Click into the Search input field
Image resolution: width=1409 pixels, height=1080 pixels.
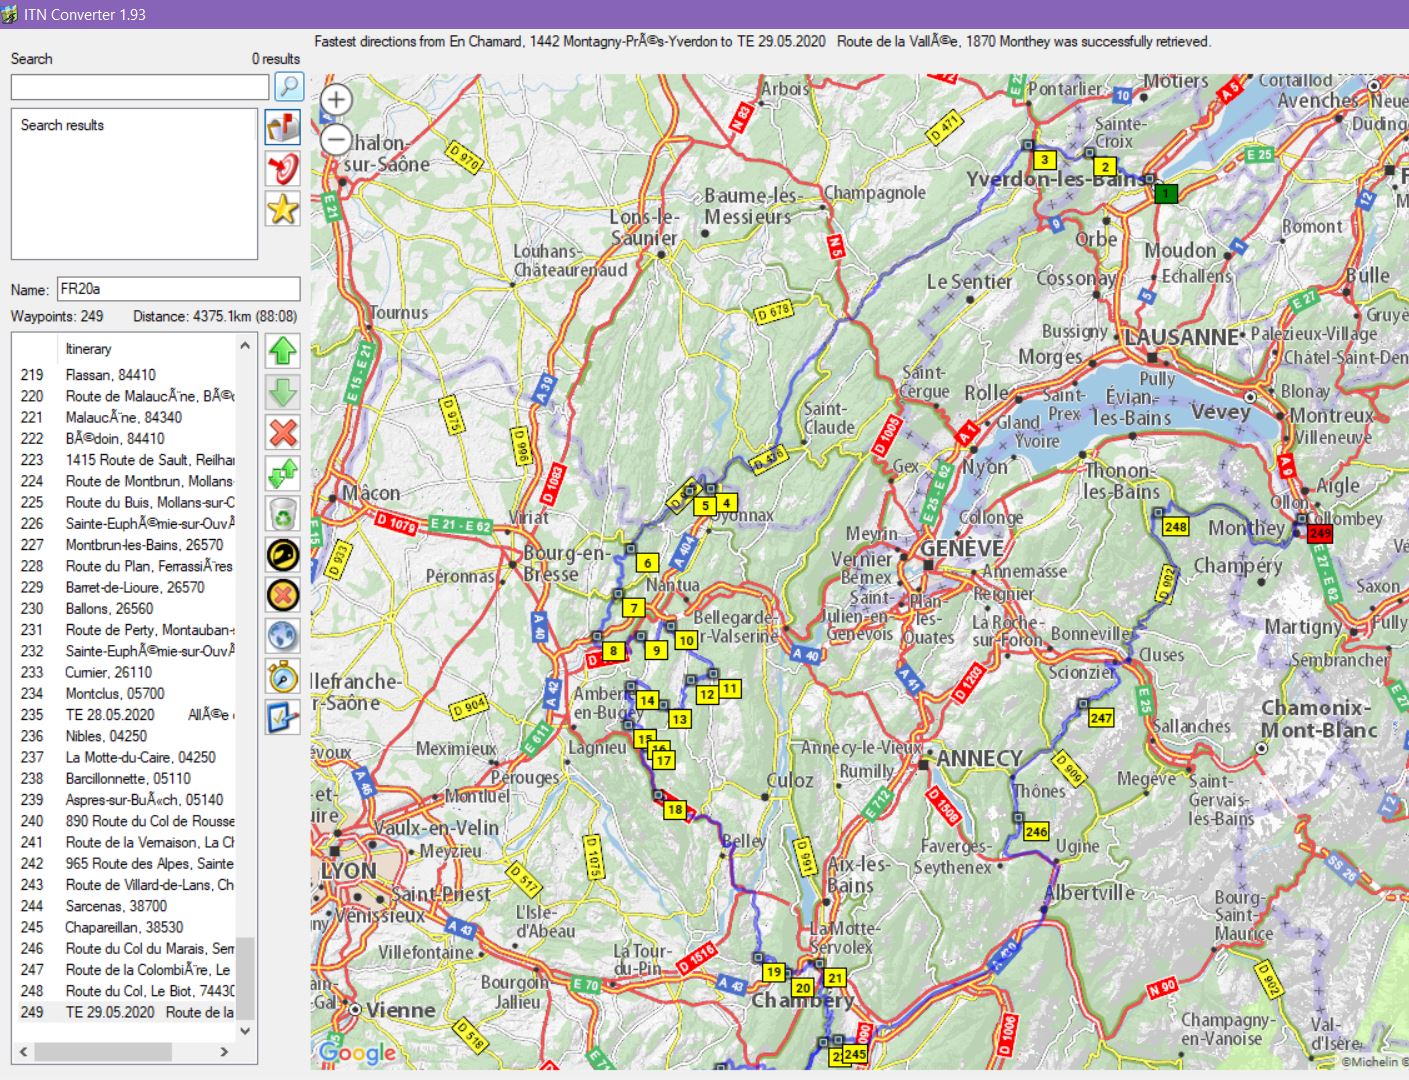pyautogui.click(x=140, y=87)
